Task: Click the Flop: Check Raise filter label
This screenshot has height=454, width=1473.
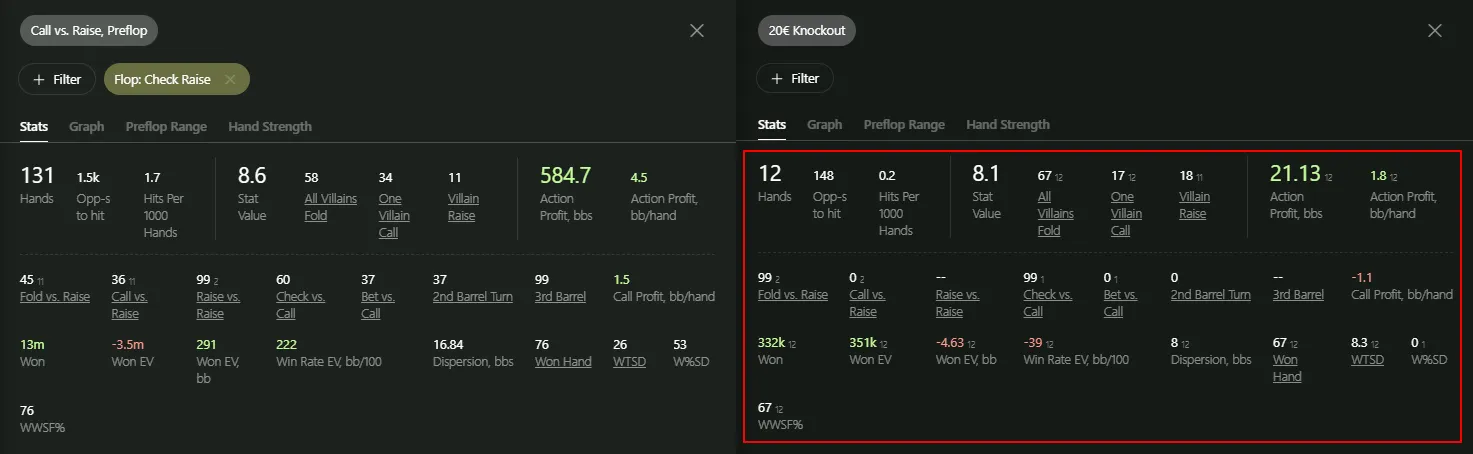Action: (163, 80)
